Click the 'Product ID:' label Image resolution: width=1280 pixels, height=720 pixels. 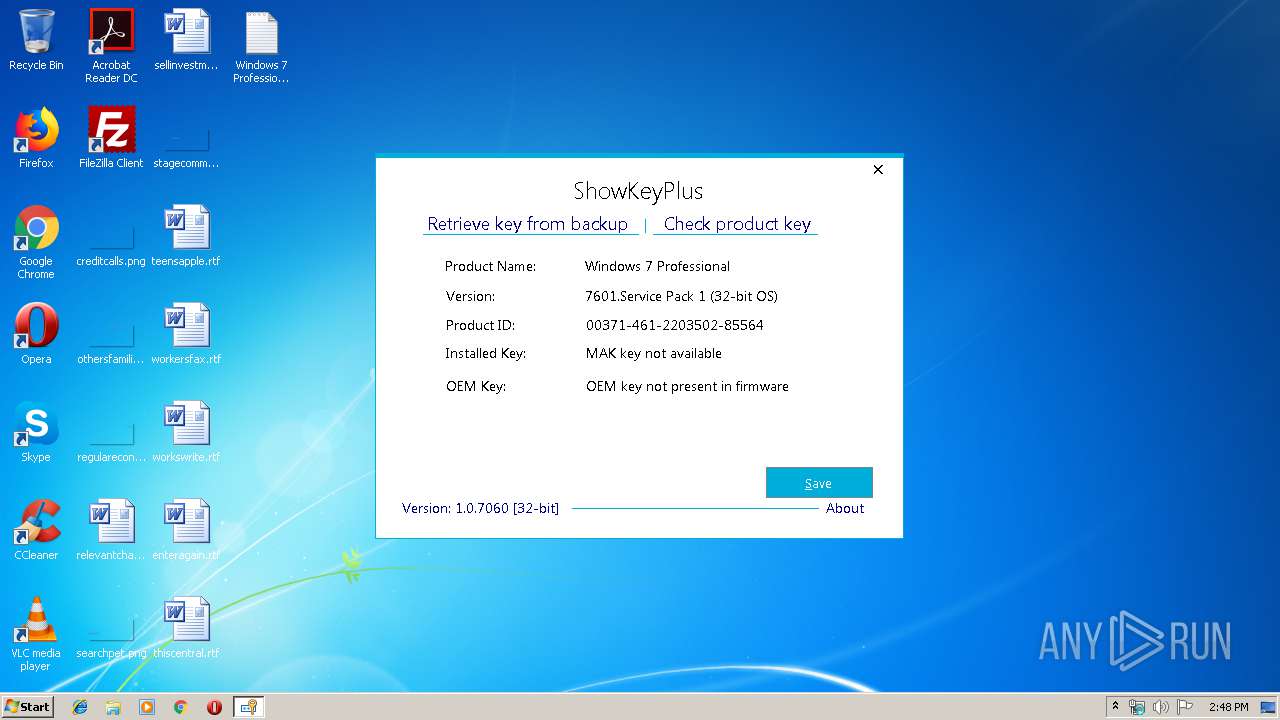coord(480,325)
